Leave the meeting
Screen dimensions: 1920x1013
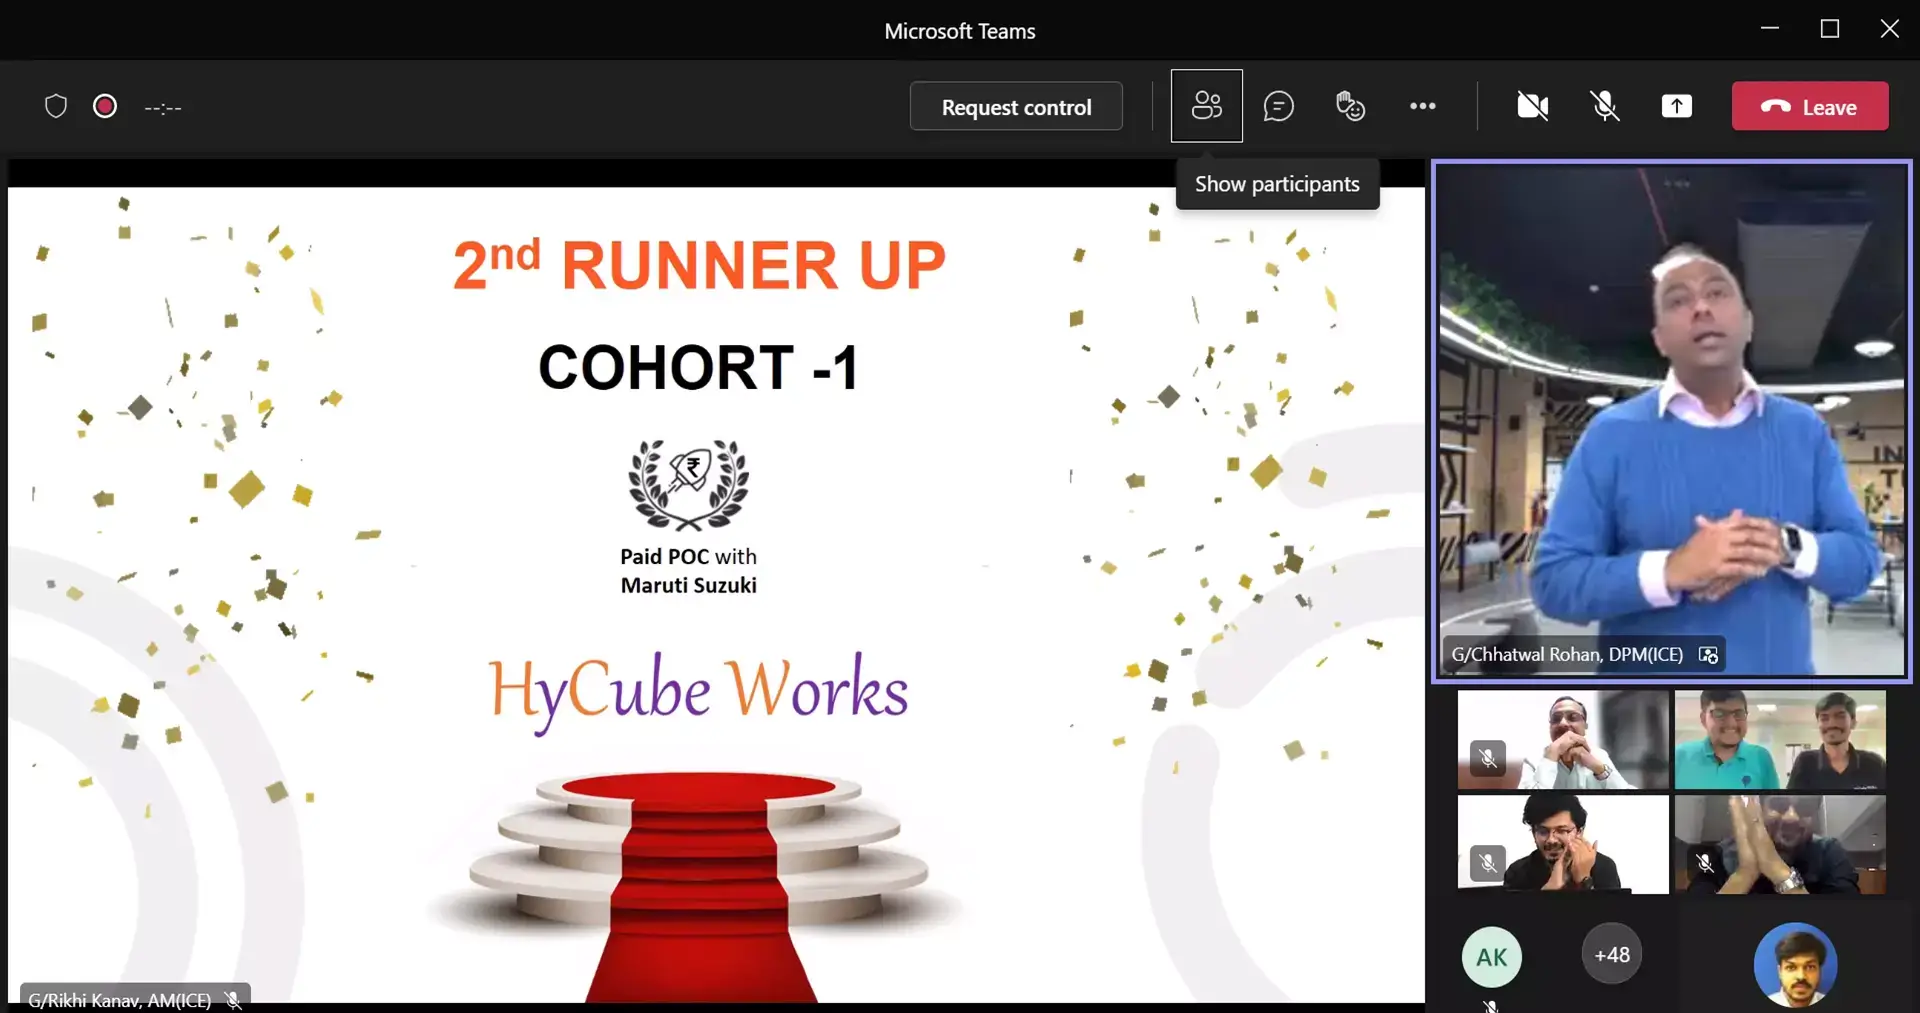[x=1810, y=106]
